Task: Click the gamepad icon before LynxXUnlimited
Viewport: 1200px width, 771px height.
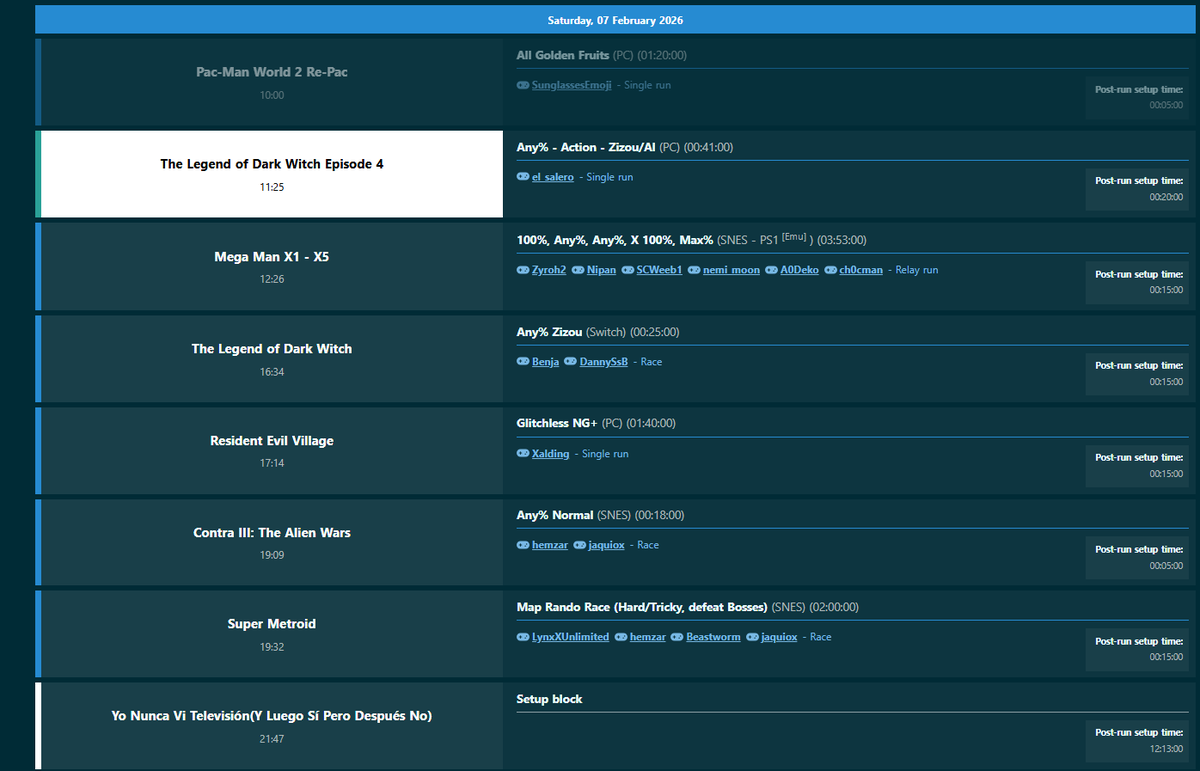Action: [x=523, y=637]
